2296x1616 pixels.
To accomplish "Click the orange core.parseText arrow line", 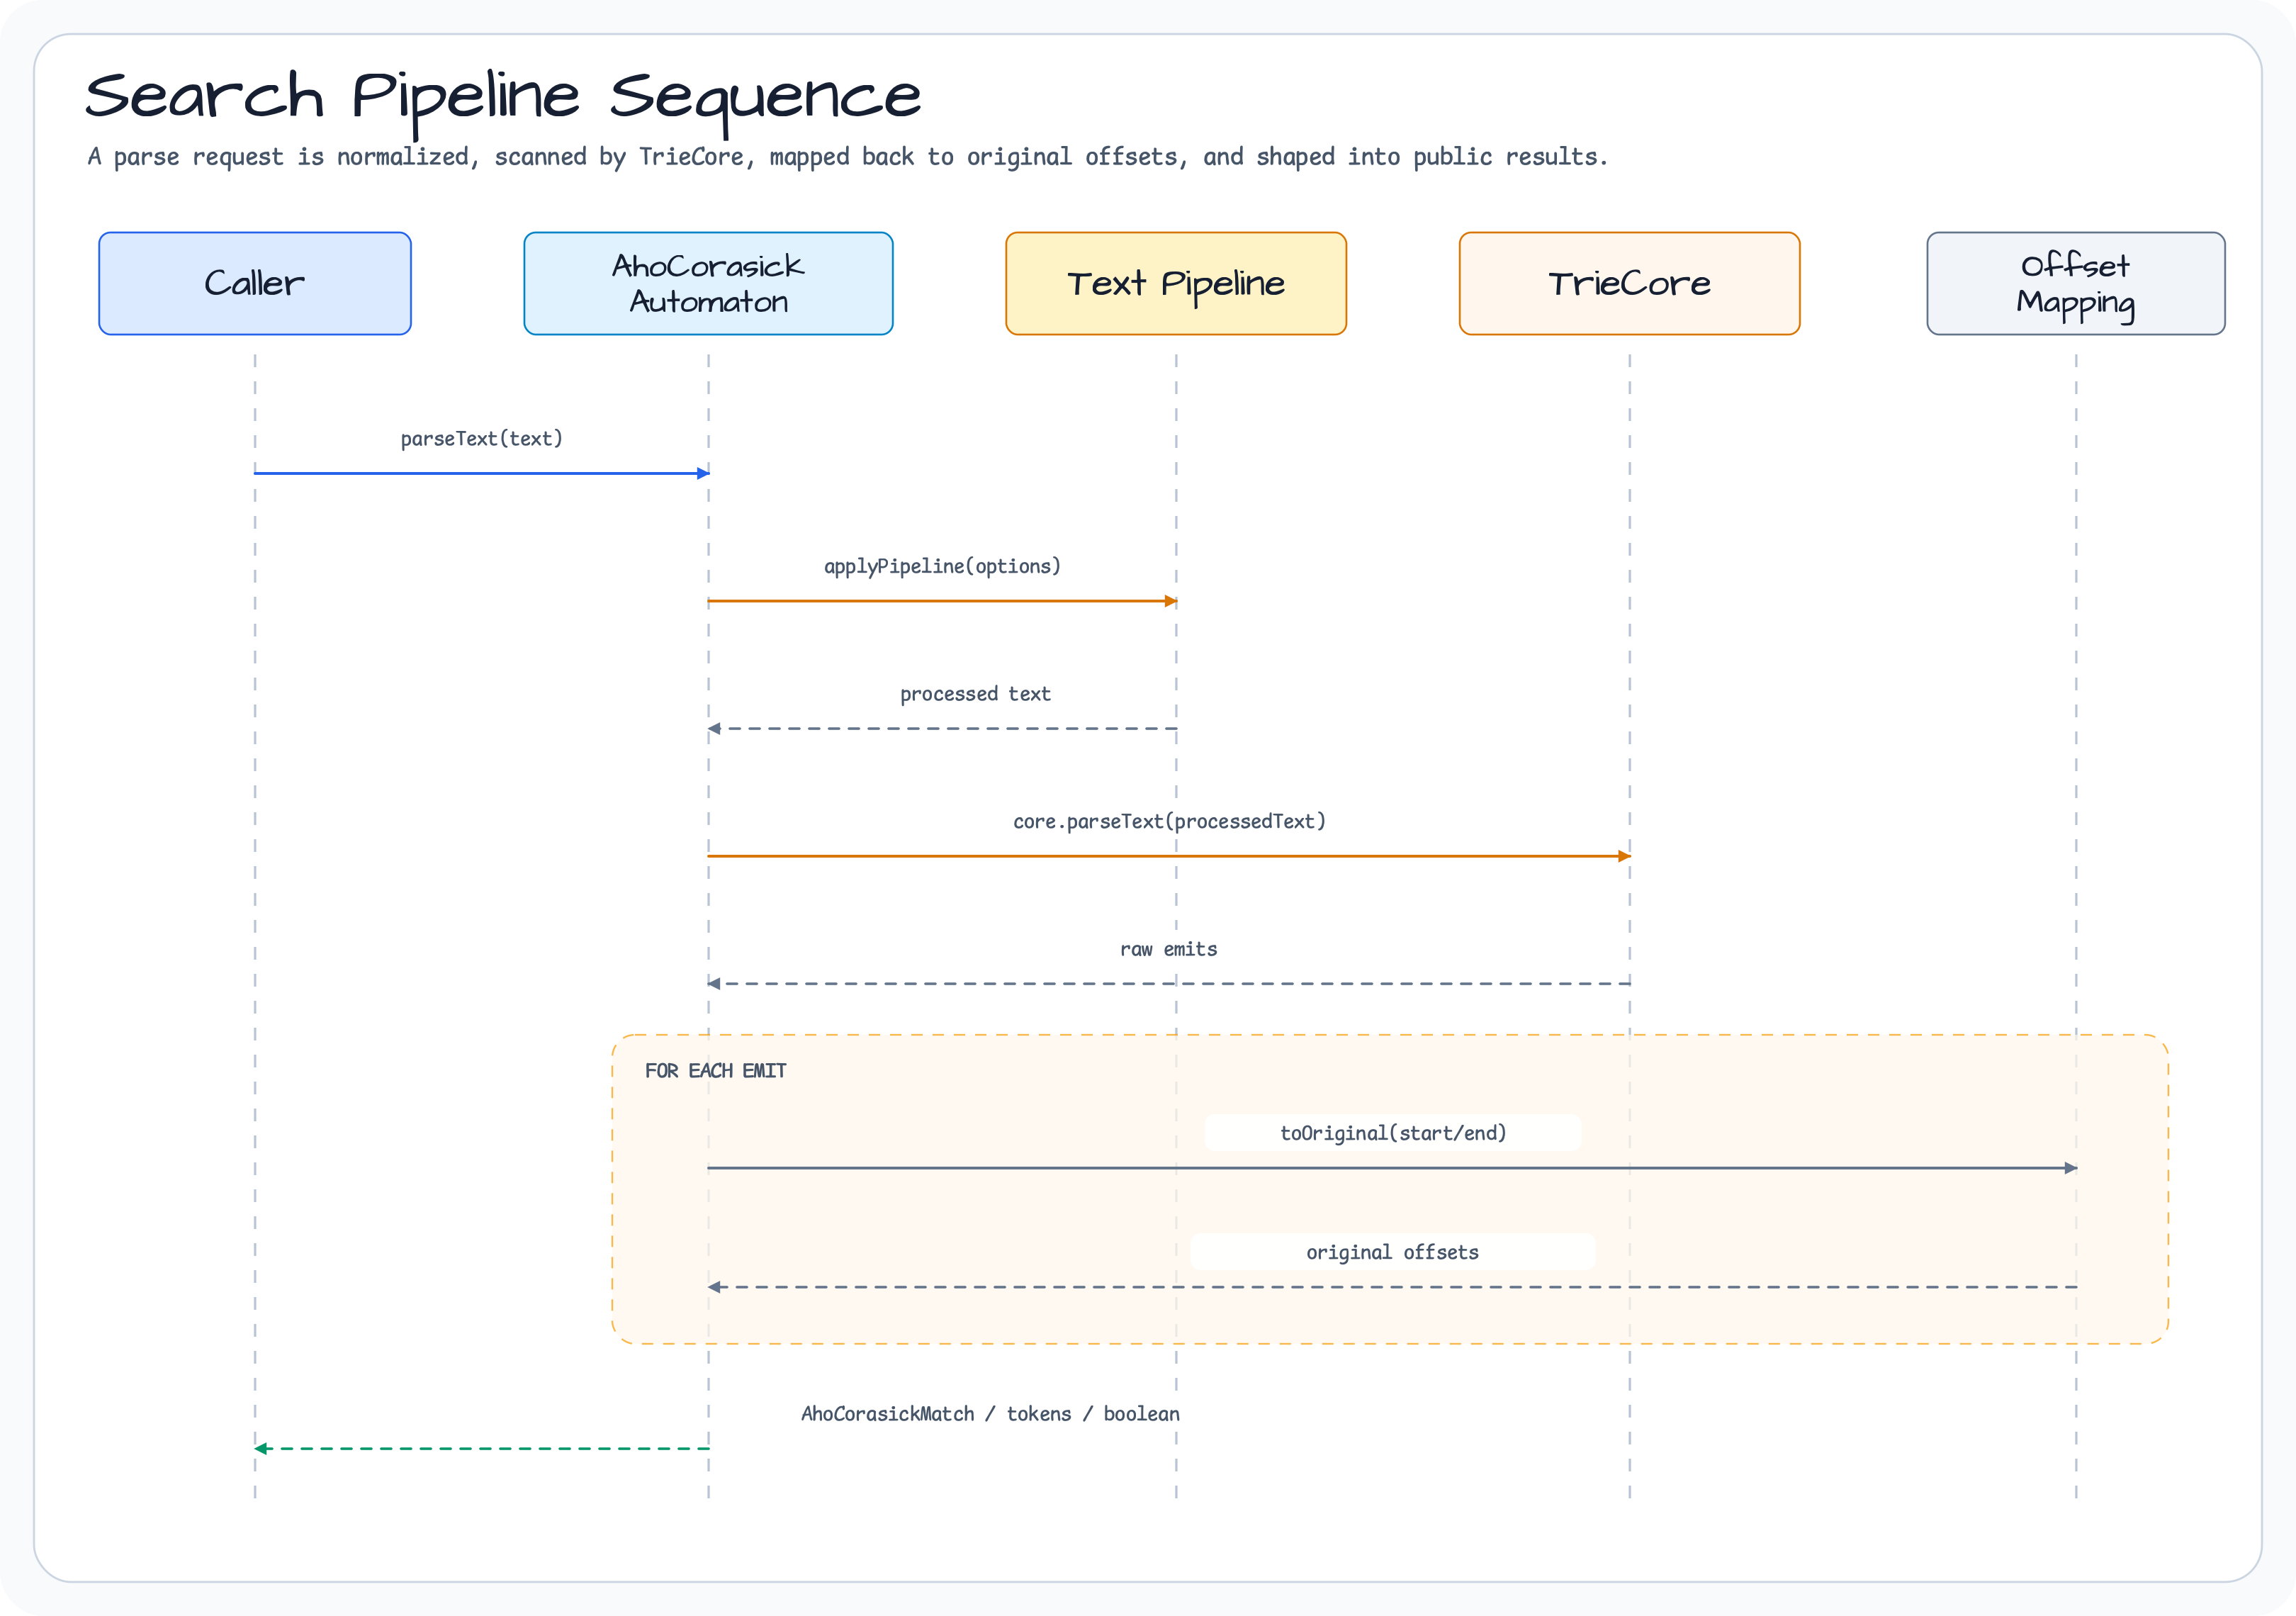I will point(1169,856).
